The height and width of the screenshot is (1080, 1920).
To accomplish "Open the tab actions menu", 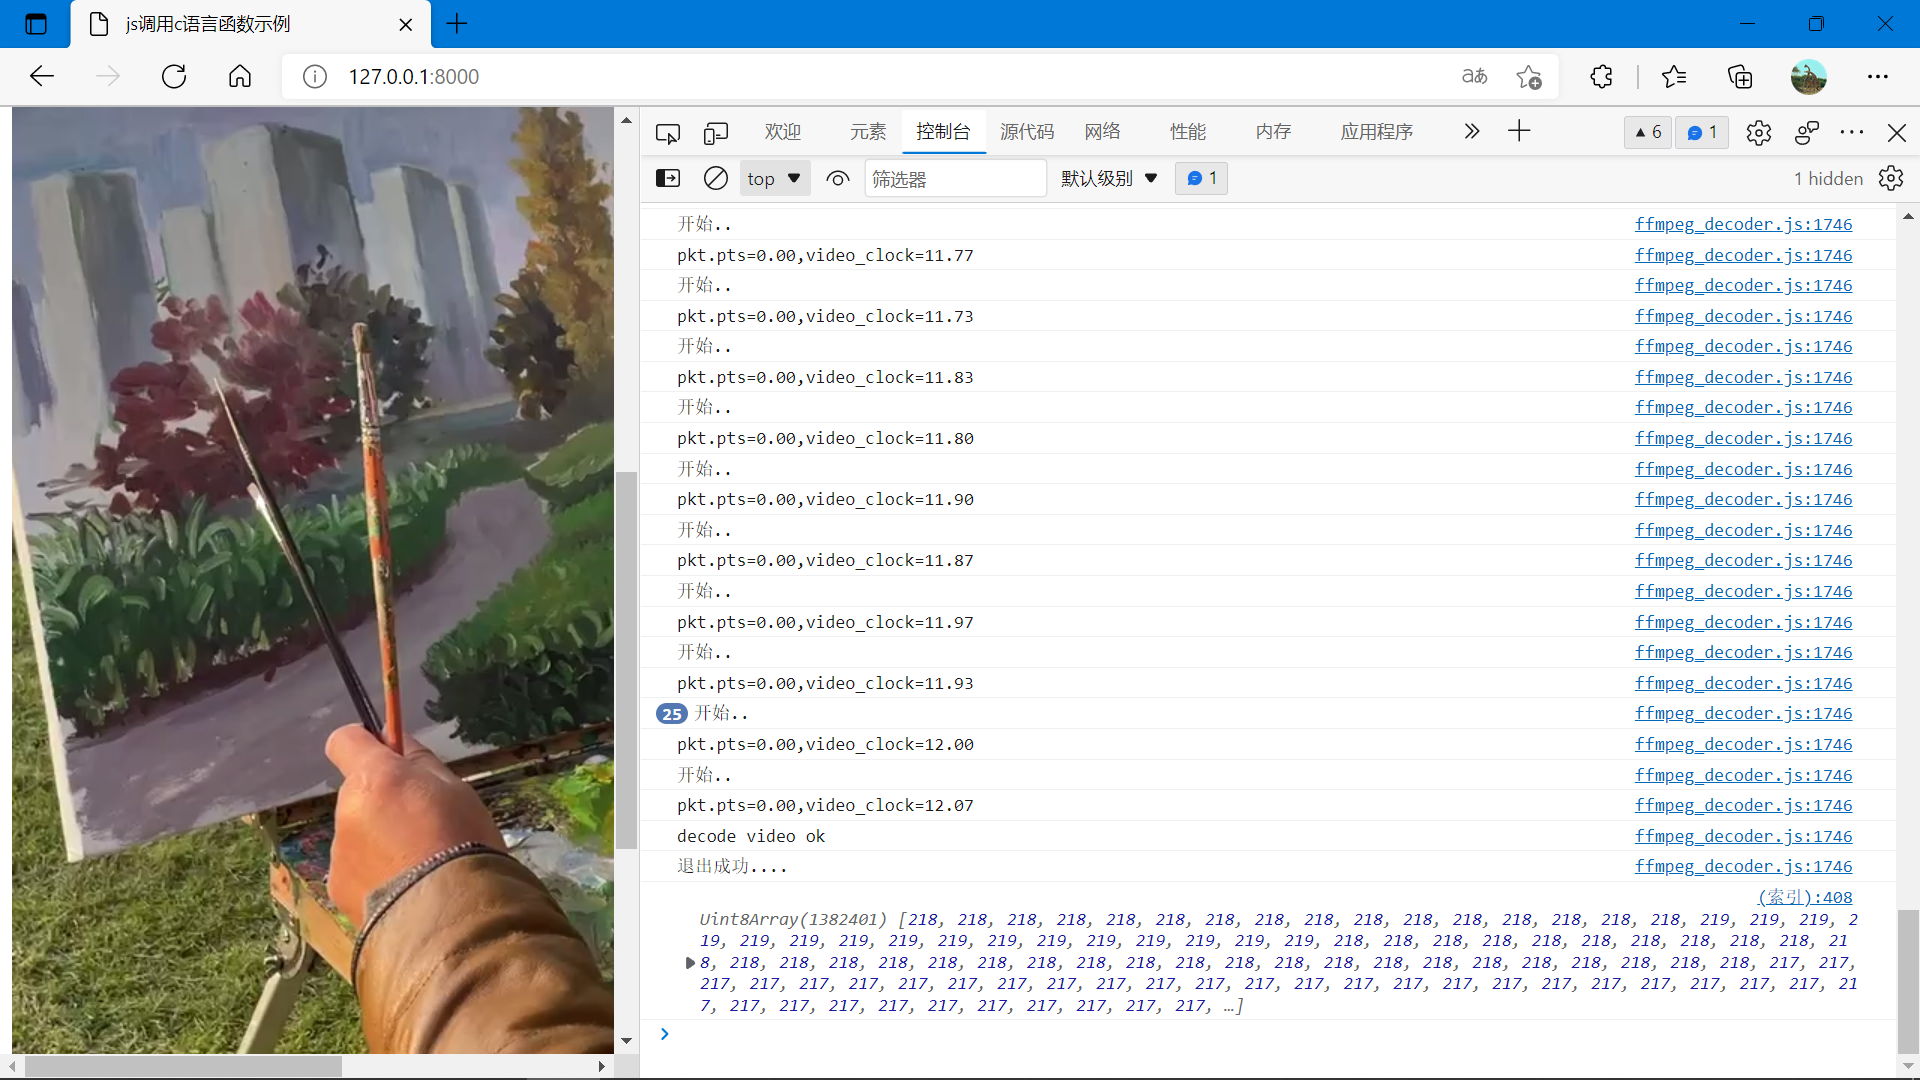I will (36, 24).
